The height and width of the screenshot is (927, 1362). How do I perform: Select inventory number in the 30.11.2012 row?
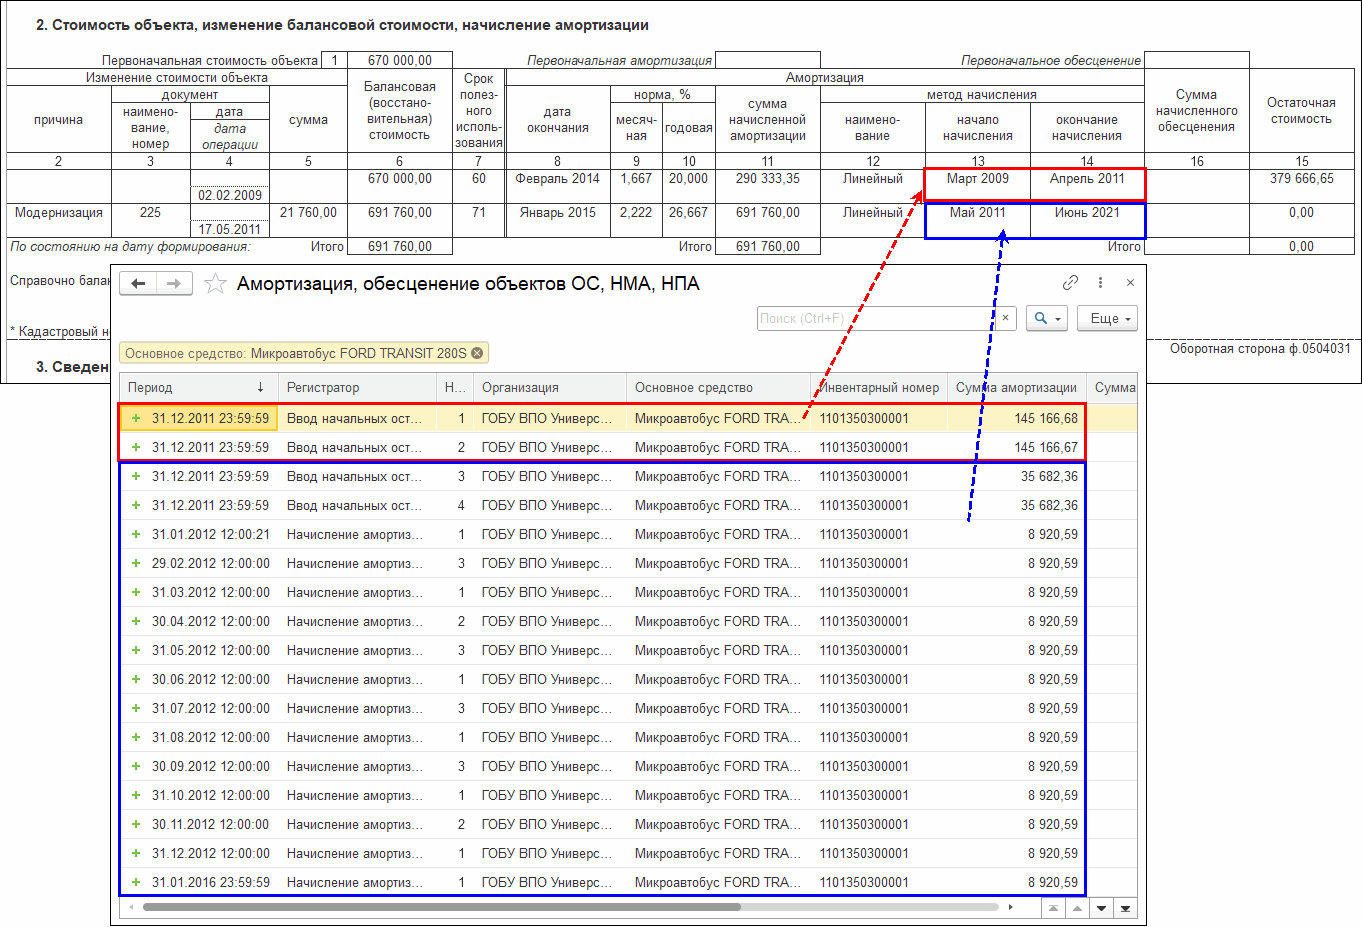click(879, 824)
